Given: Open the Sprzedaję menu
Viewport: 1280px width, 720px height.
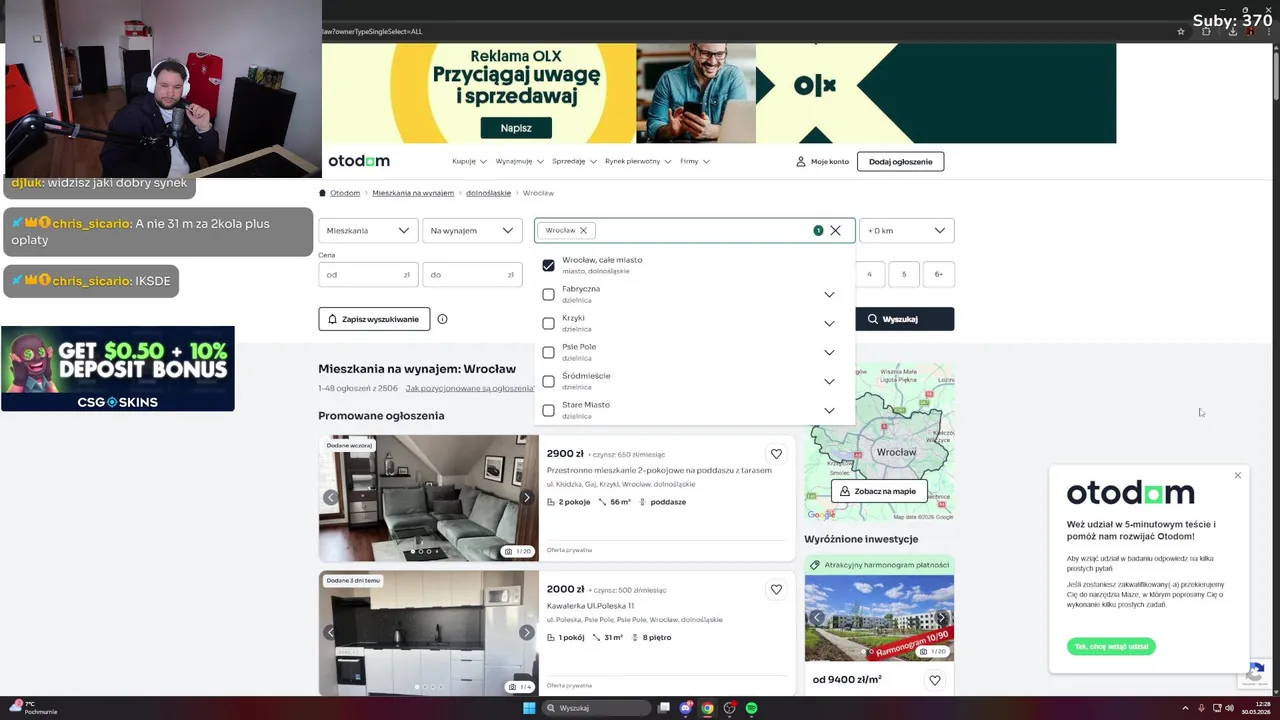Looking at the screenshot, I should tap(574, 161).
